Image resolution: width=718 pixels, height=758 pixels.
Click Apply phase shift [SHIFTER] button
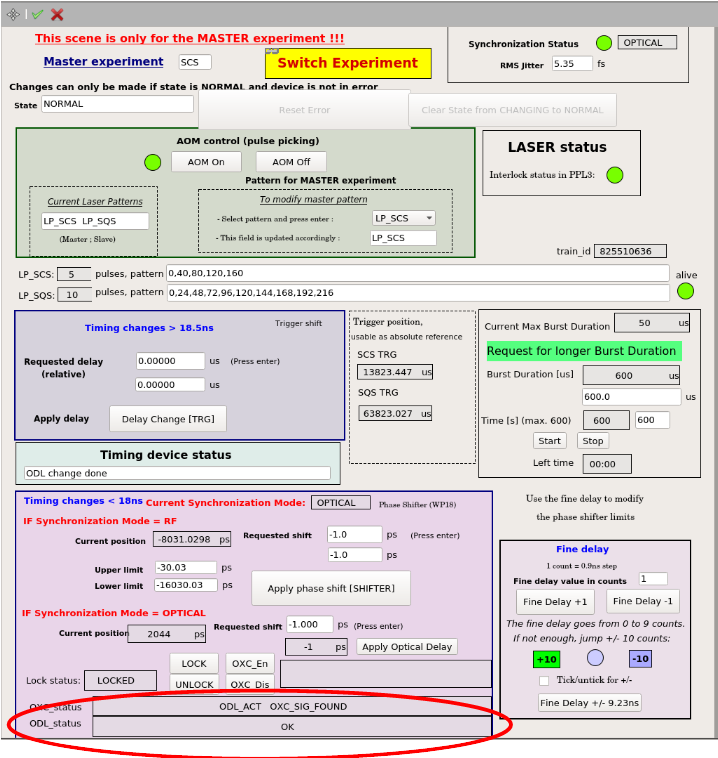(331, 588)
